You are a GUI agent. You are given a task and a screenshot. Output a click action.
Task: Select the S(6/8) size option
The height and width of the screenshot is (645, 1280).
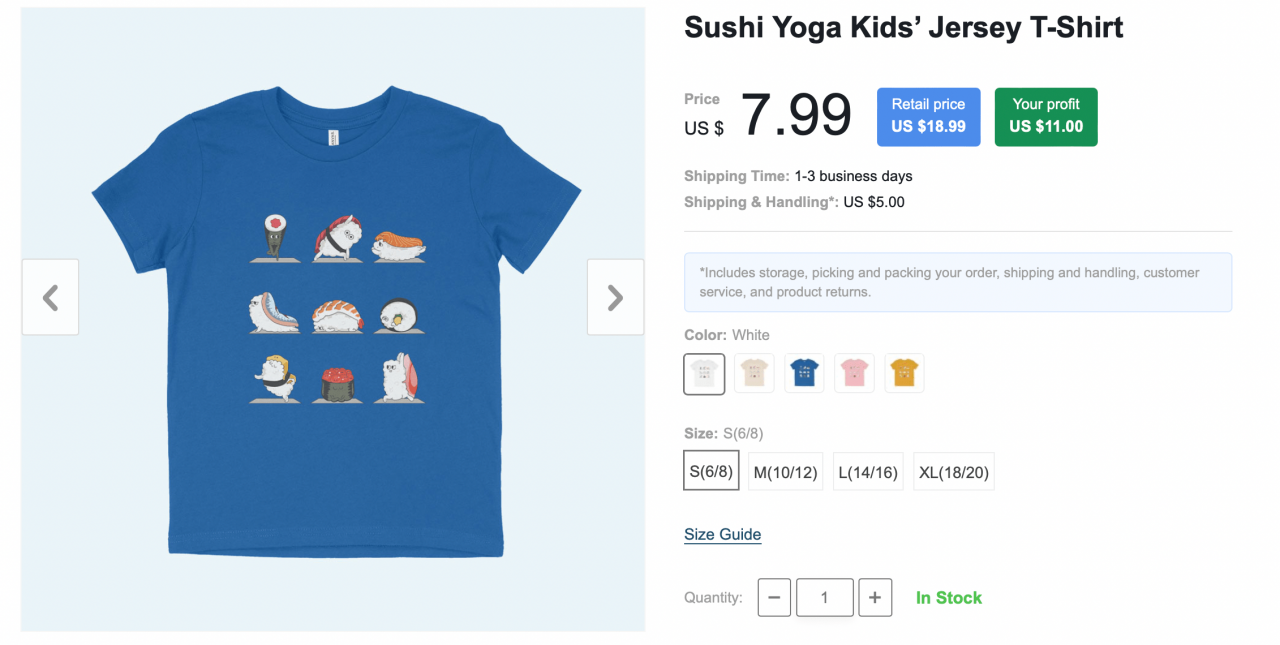(711, 470)
